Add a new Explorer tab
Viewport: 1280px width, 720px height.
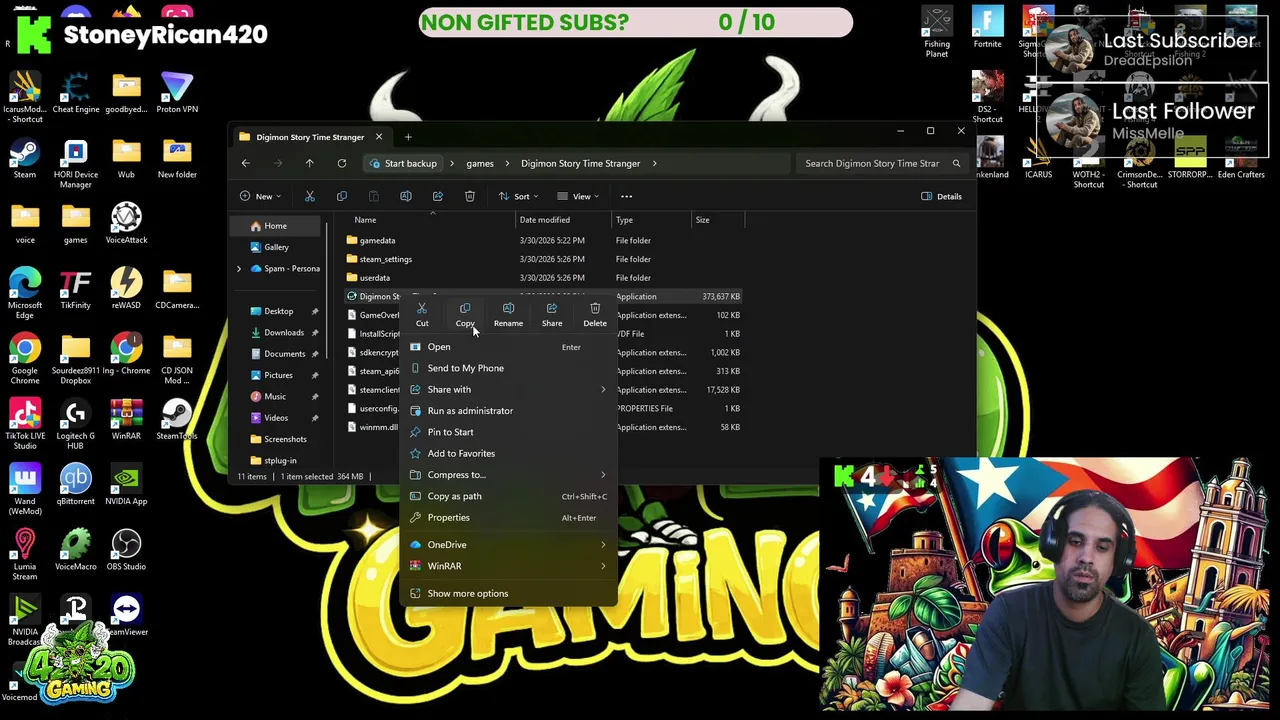click(408, 137)
